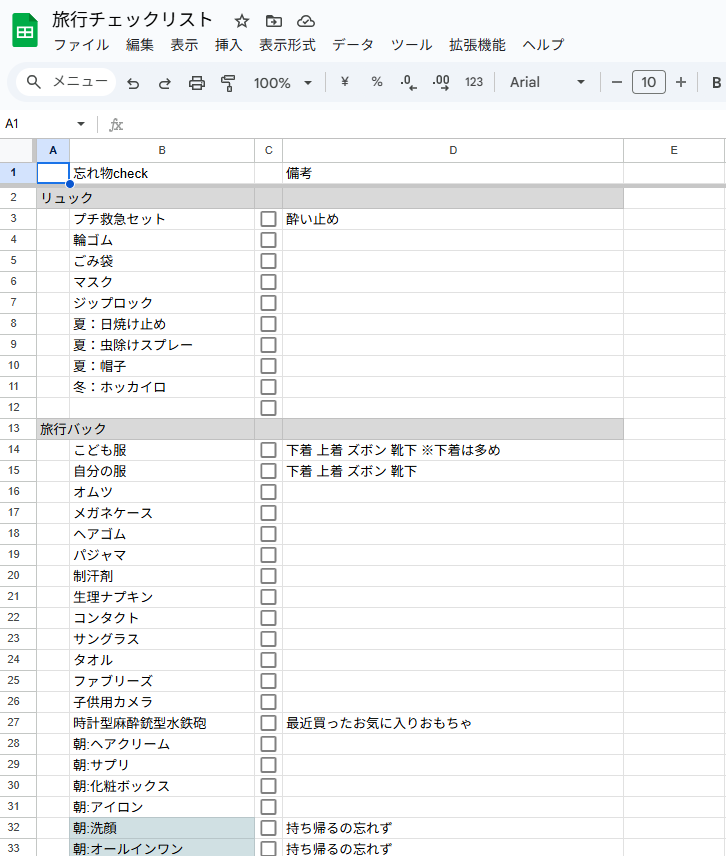Viewport: 728px width, 856px height.
Task: Apply yen currency format
Action: coord(344,82)
